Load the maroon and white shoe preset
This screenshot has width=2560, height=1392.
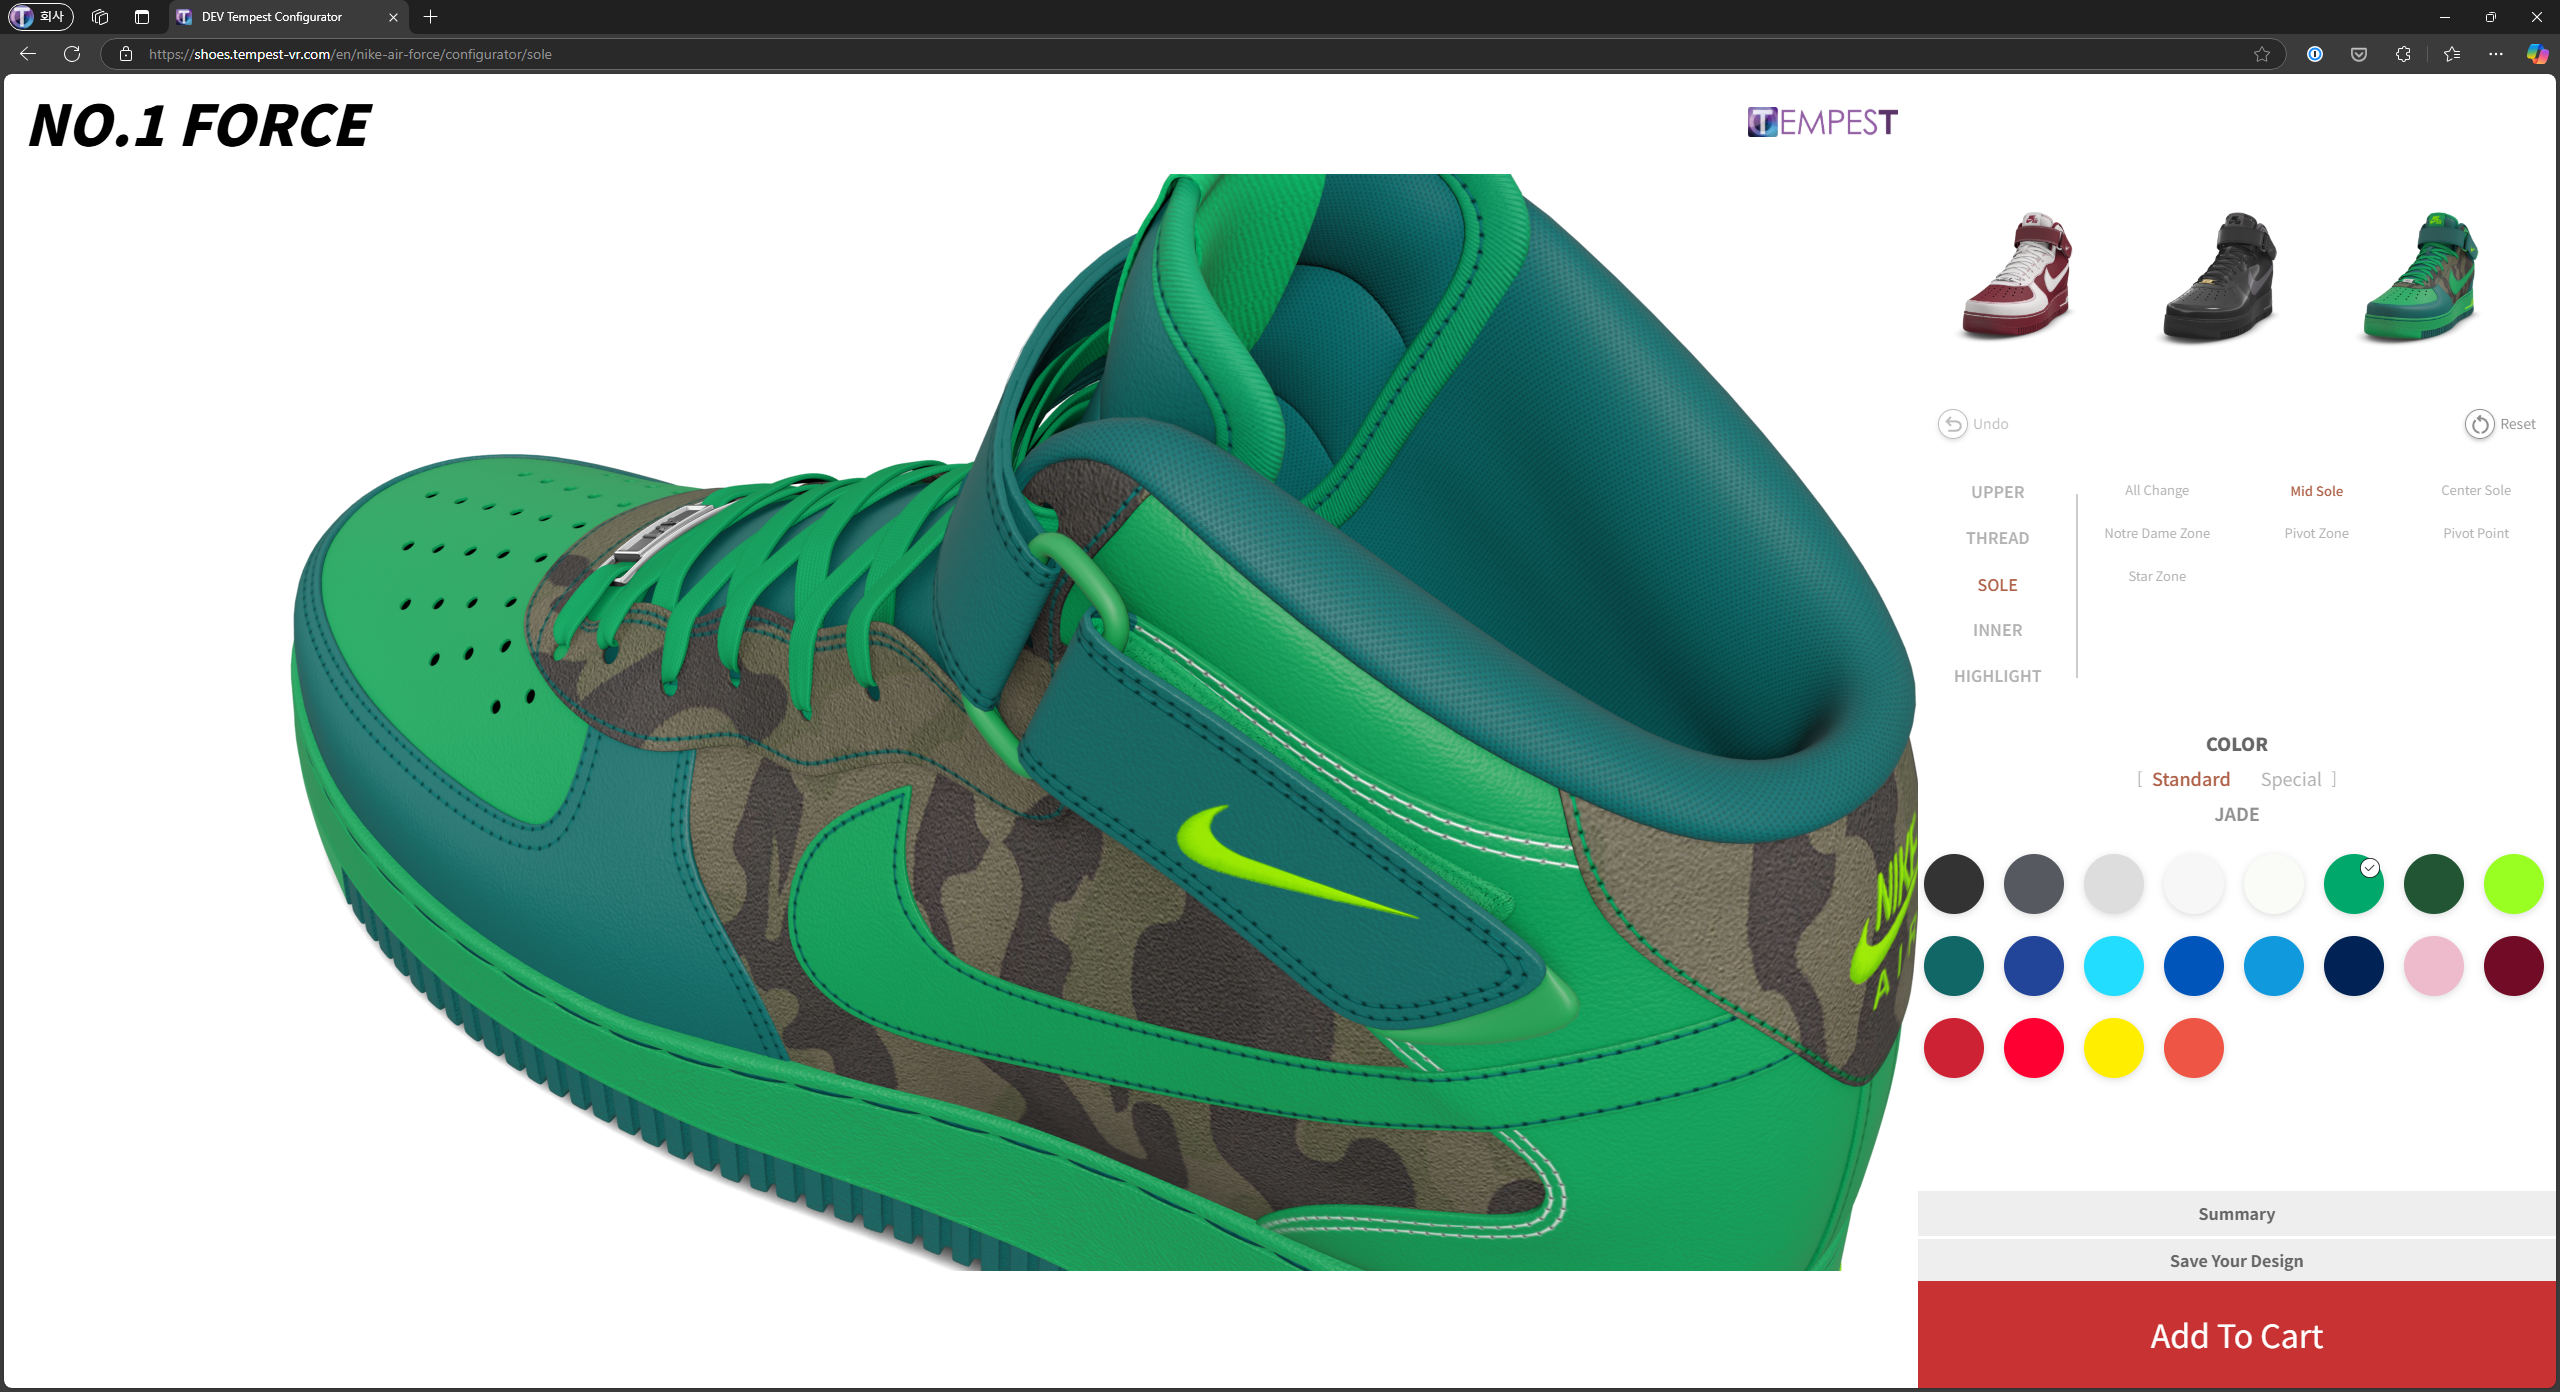click(2017, 275)
